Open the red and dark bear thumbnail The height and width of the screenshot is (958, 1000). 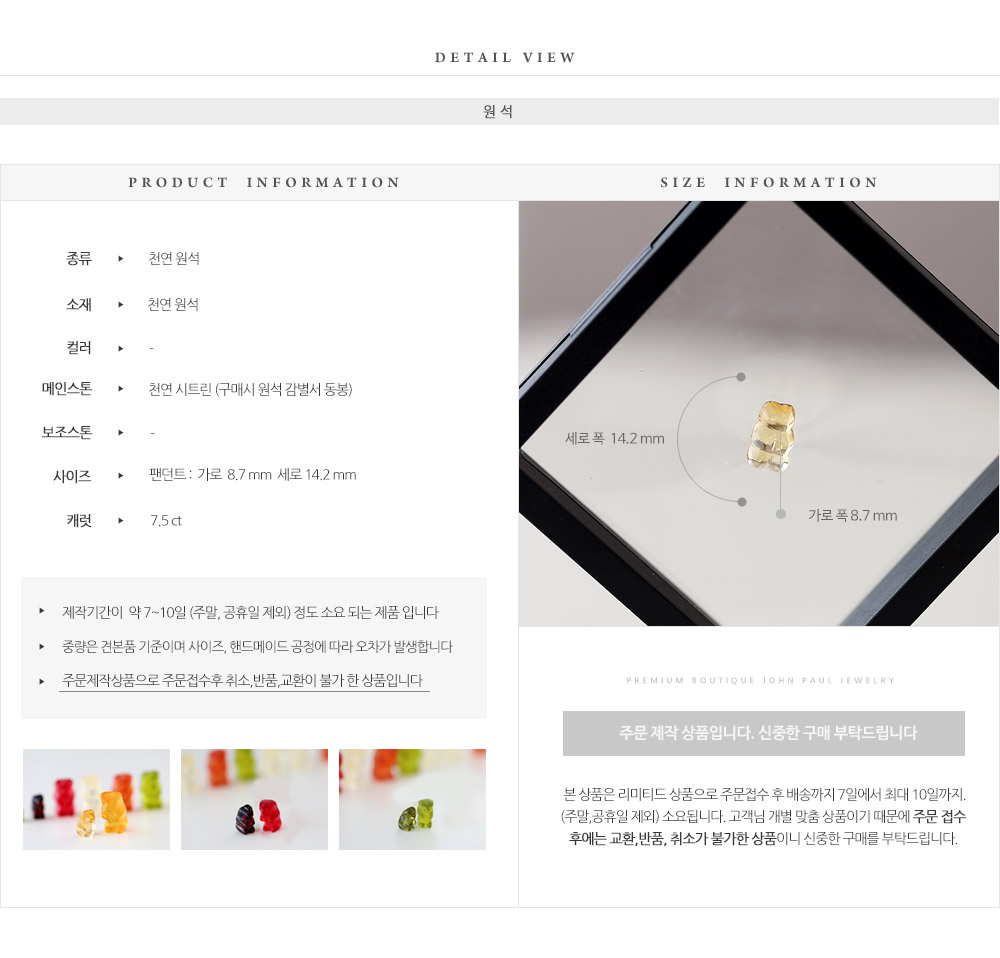(x=254, y=799)
